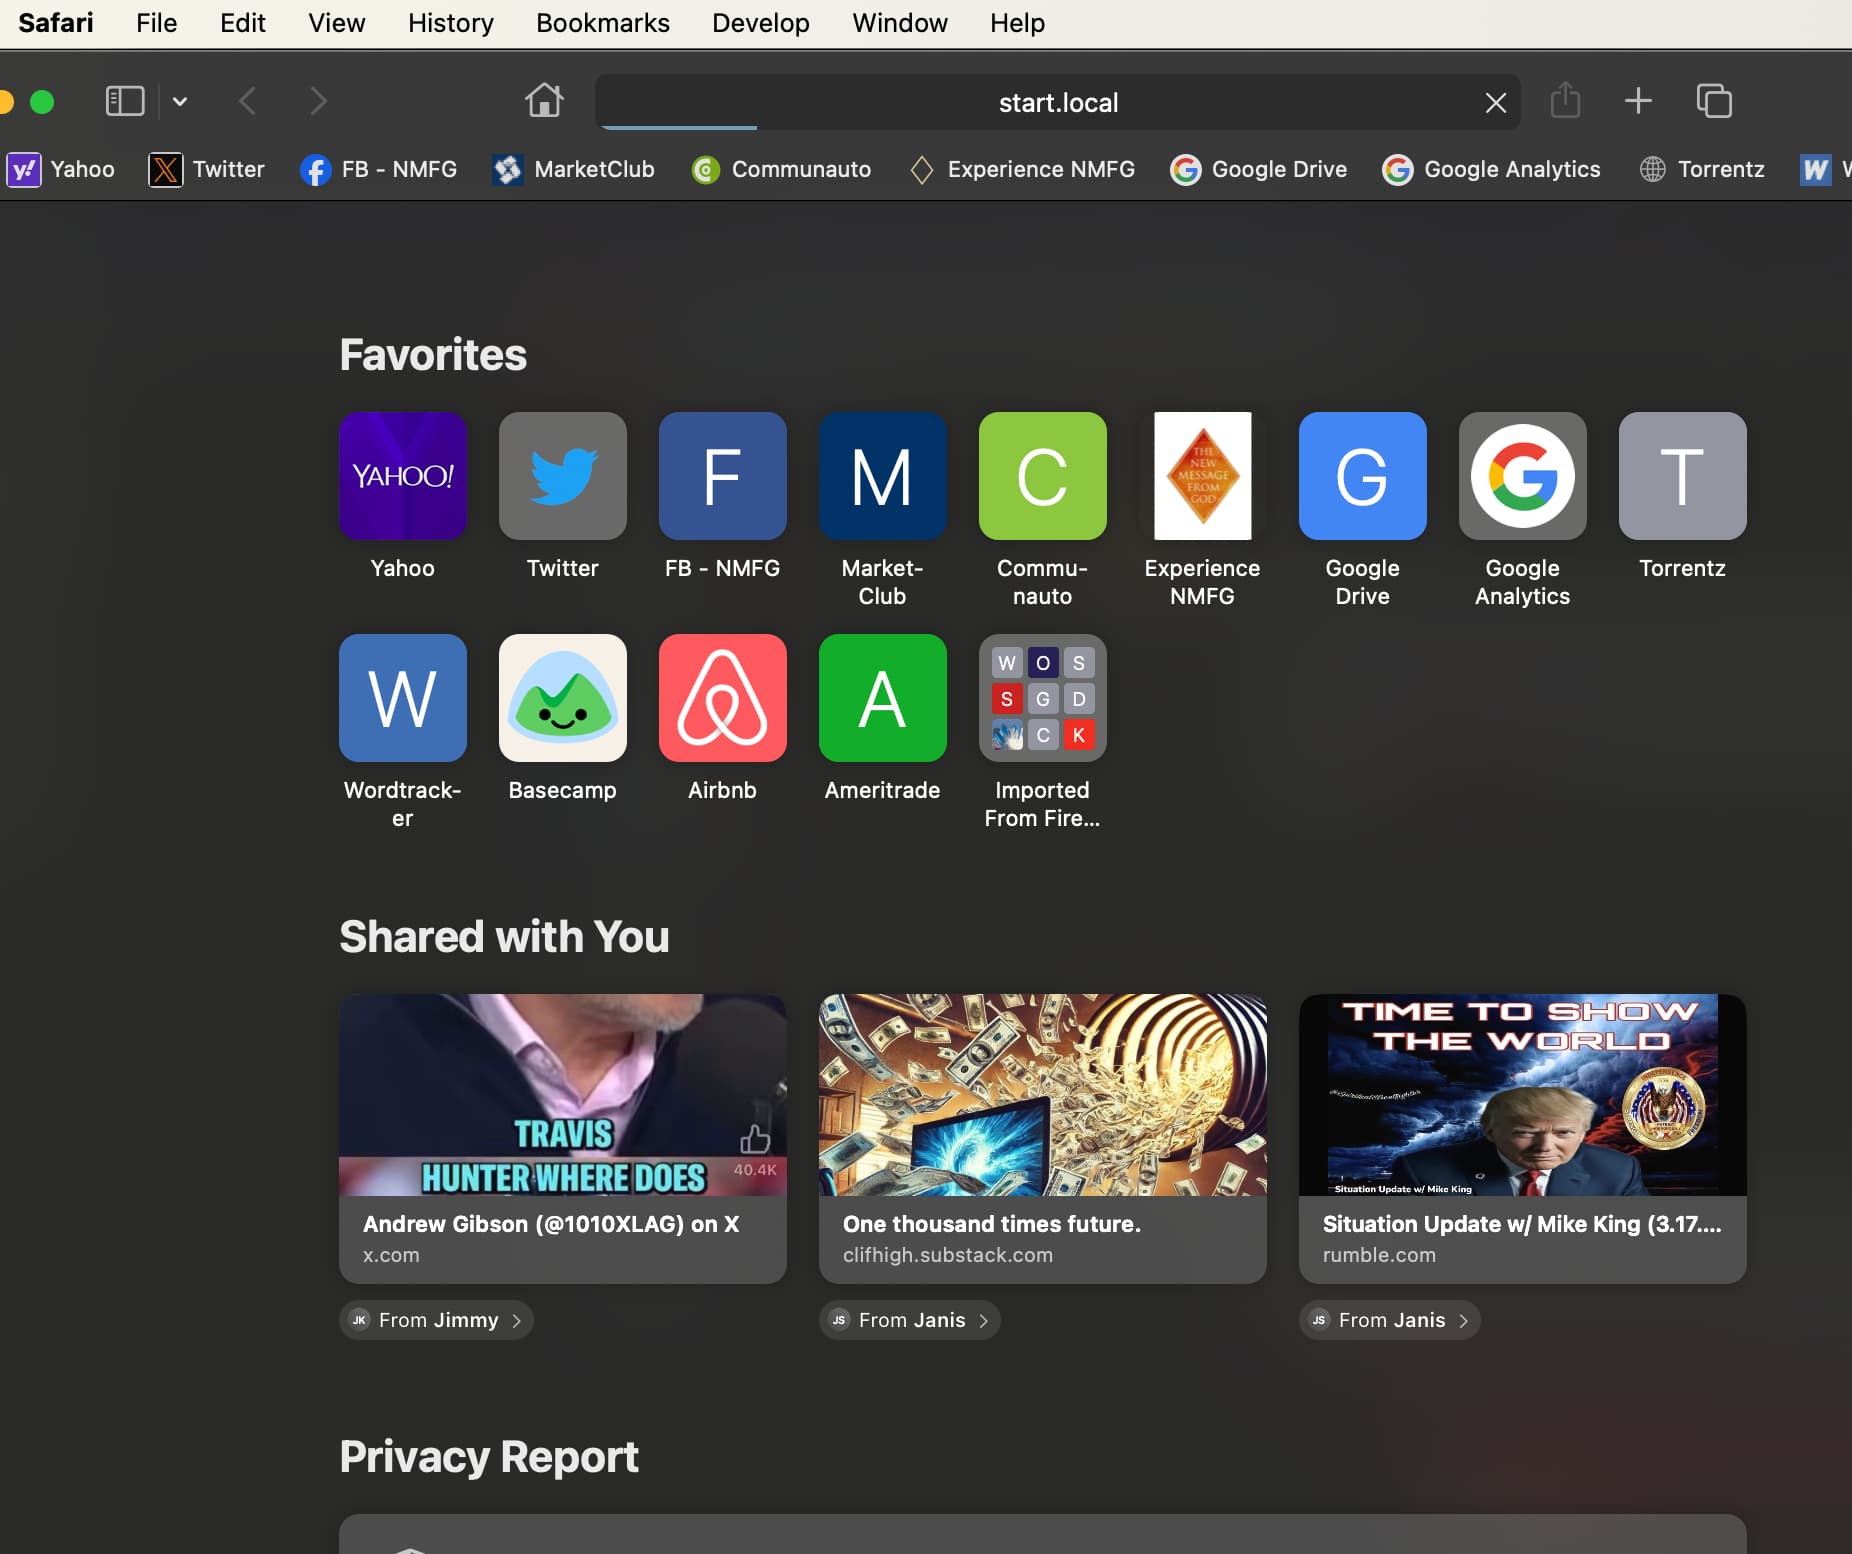
Task: Go to the home page
Action: coord(544,101)
